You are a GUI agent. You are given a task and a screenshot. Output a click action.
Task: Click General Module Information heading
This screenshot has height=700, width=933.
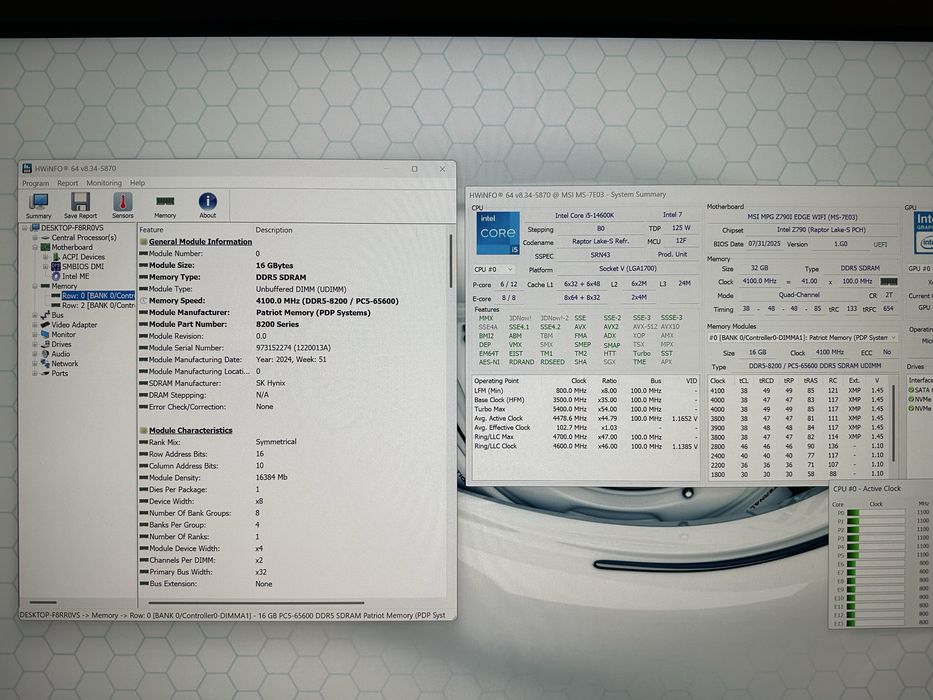(201, 242)
